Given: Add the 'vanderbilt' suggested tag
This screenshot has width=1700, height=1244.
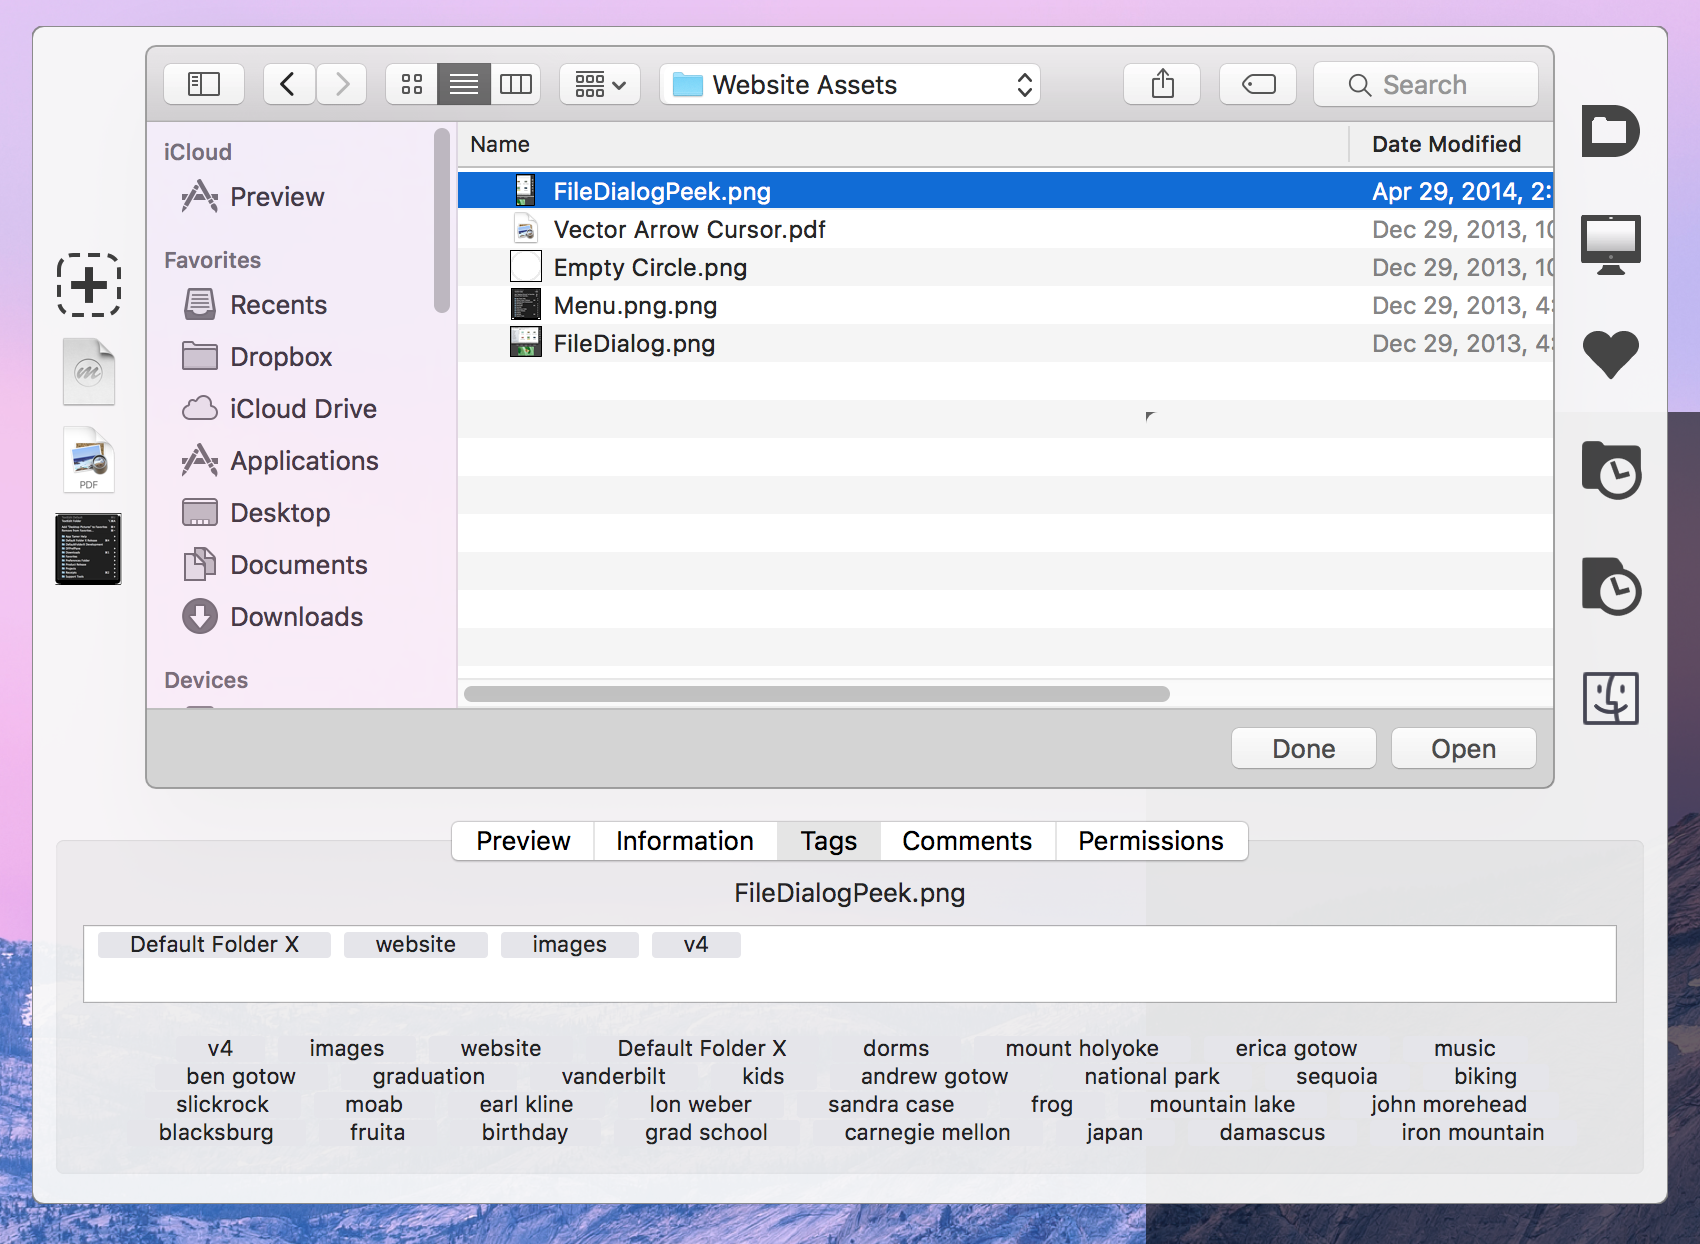Looking at the screenshot, I should click(614, 1076).
